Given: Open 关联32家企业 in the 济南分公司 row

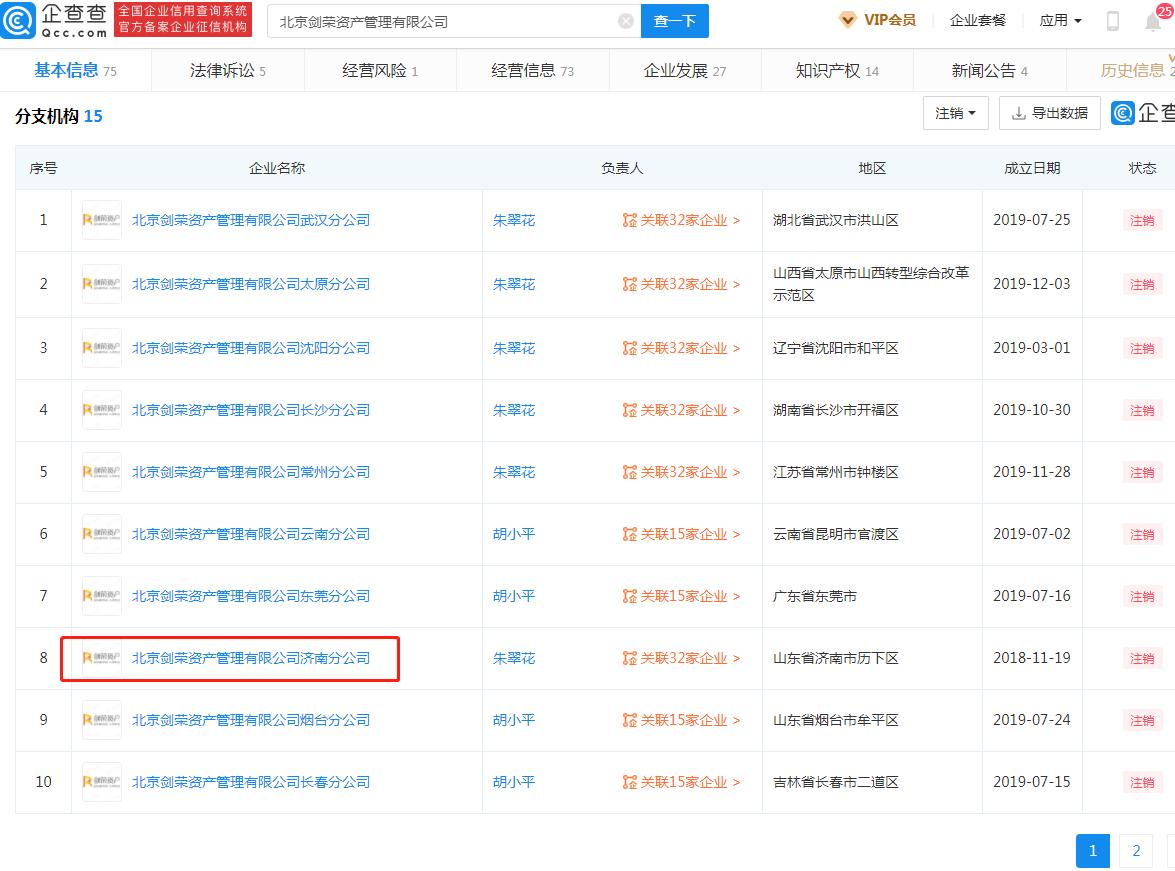Looking at the screenshot, I should 681,658.
